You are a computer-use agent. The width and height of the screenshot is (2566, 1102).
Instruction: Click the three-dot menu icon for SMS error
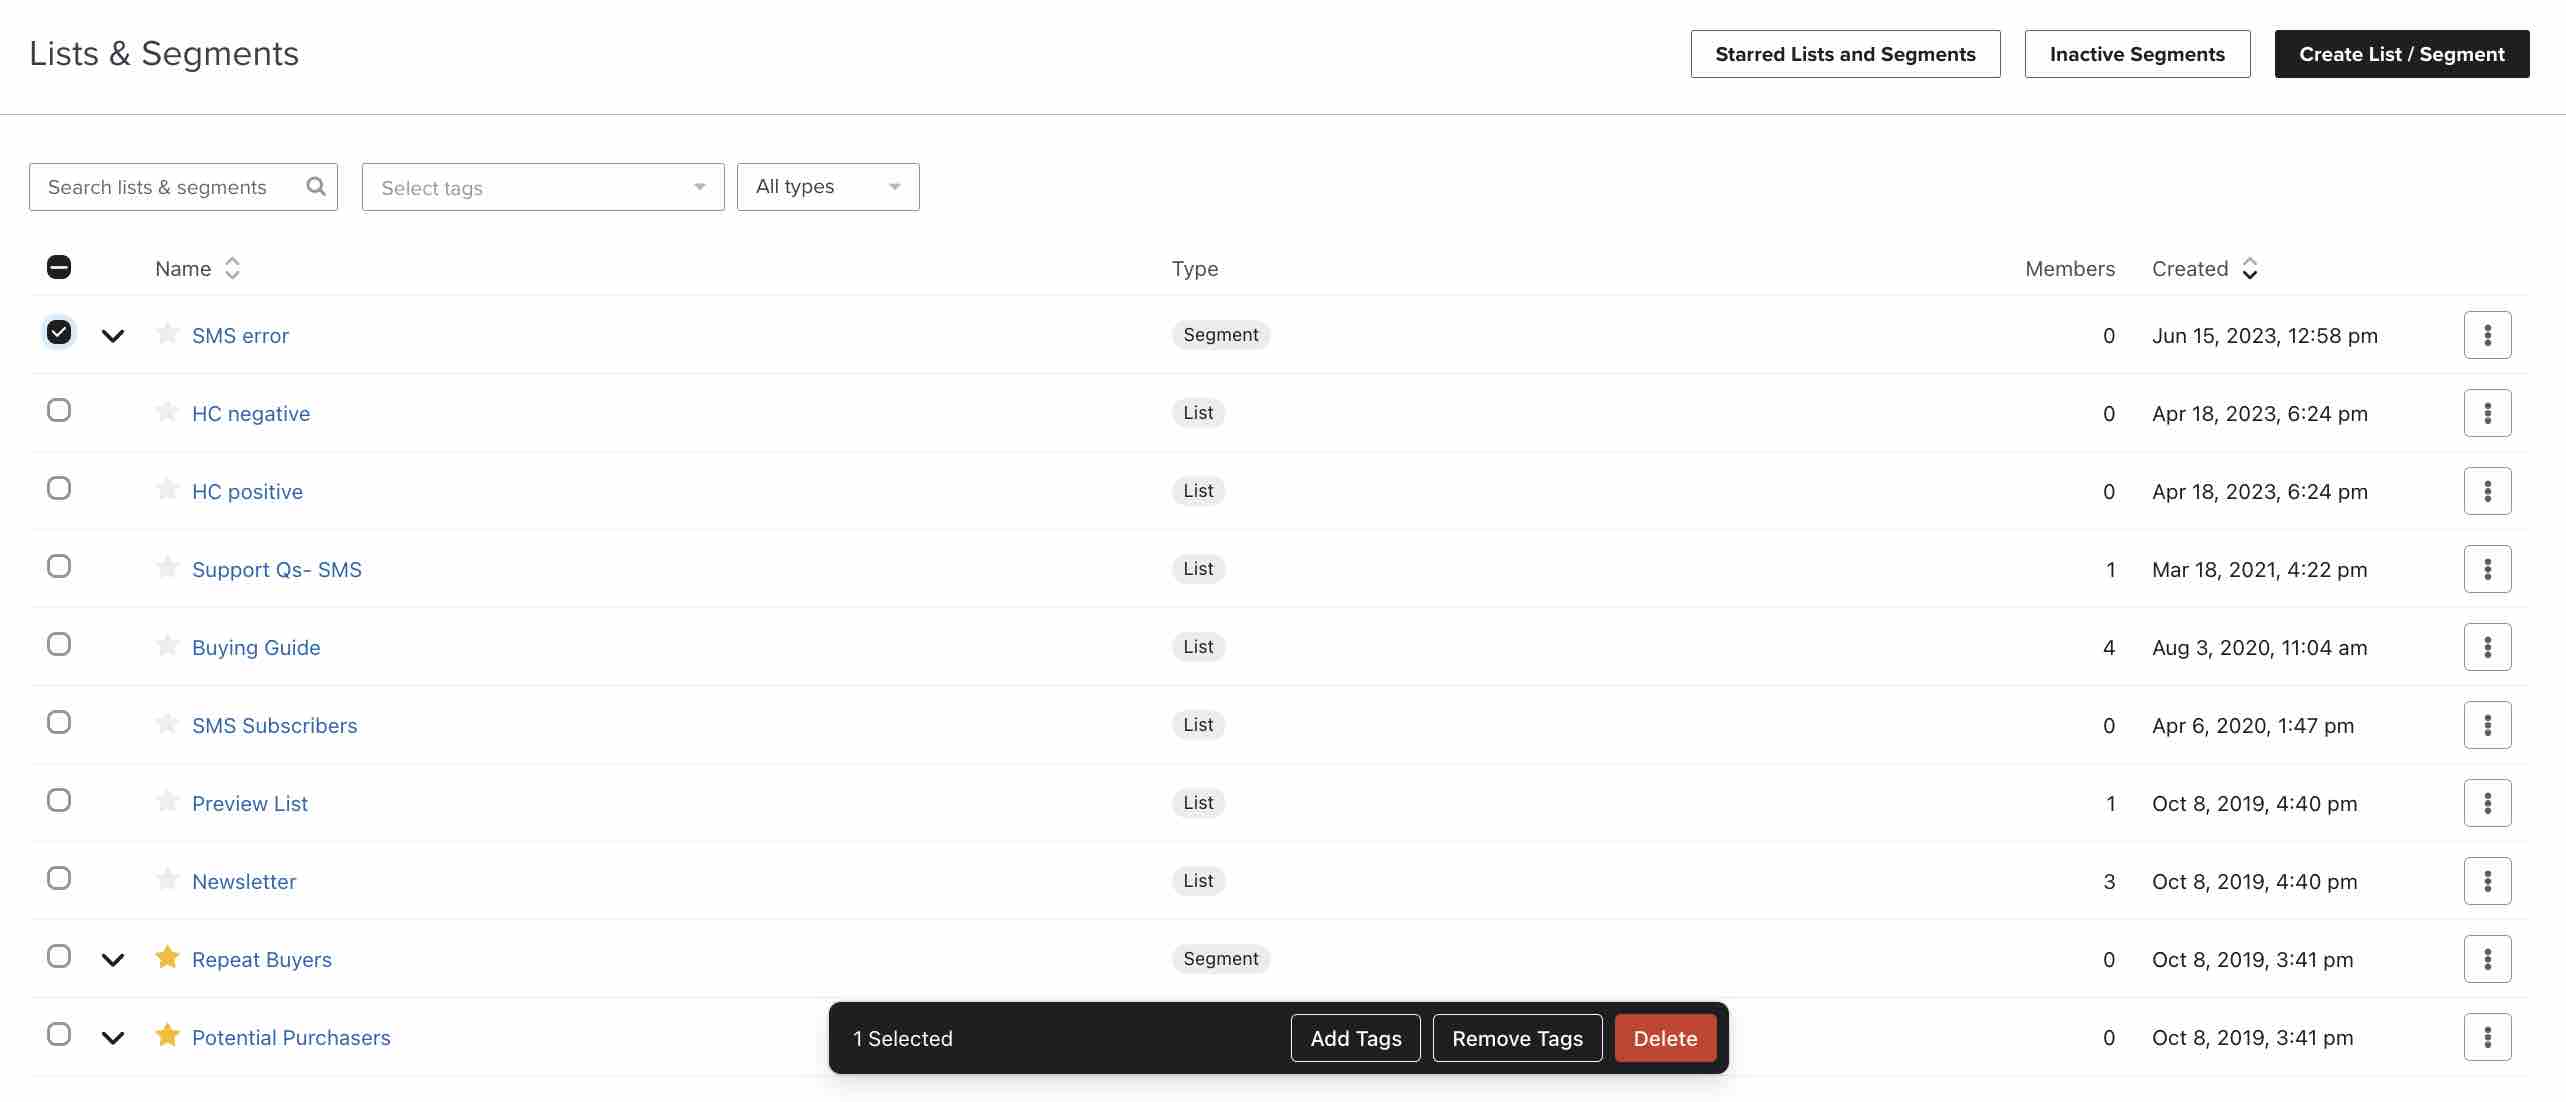click(x=2487, y=334)
